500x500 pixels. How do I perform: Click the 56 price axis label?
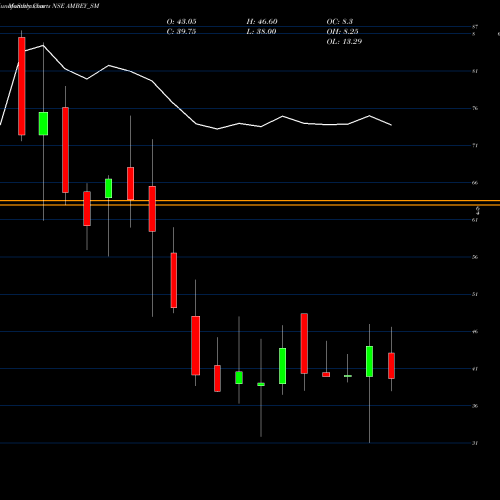[x=475, y=257]
